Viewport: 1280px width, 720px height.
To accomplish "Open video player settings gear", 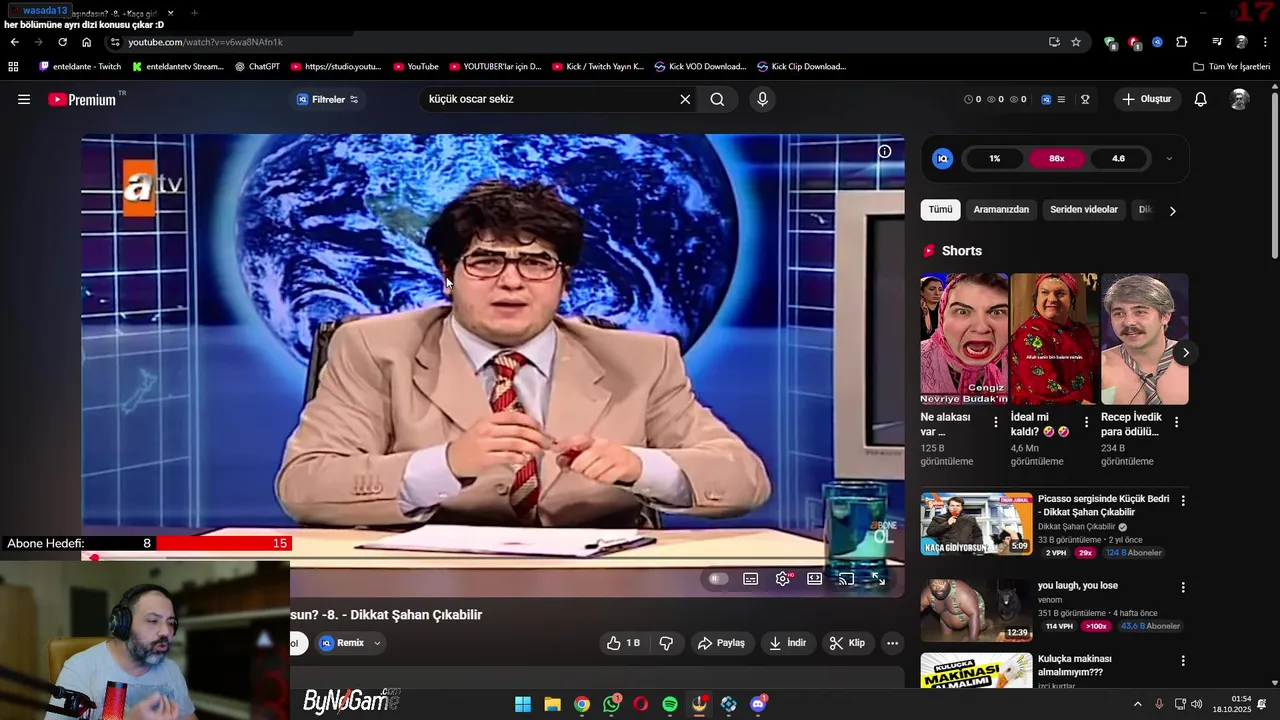I will [x=783, y=579].
